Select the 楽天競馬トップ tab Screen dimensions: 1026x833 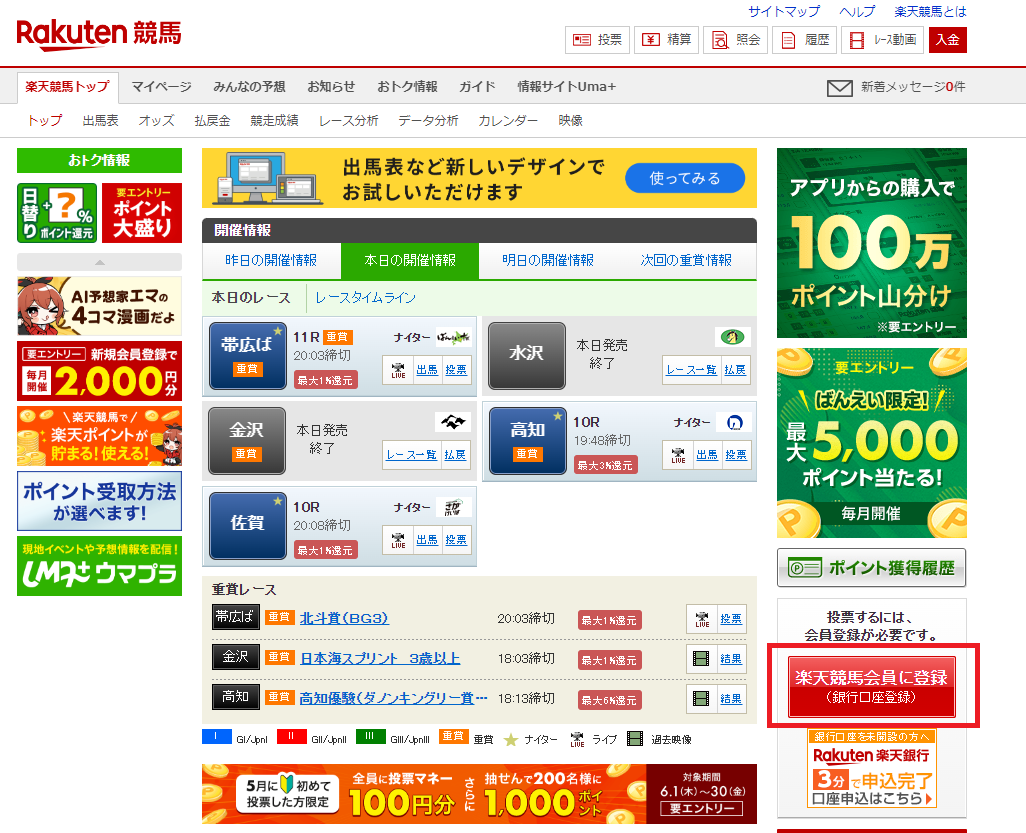coord(67,87)
